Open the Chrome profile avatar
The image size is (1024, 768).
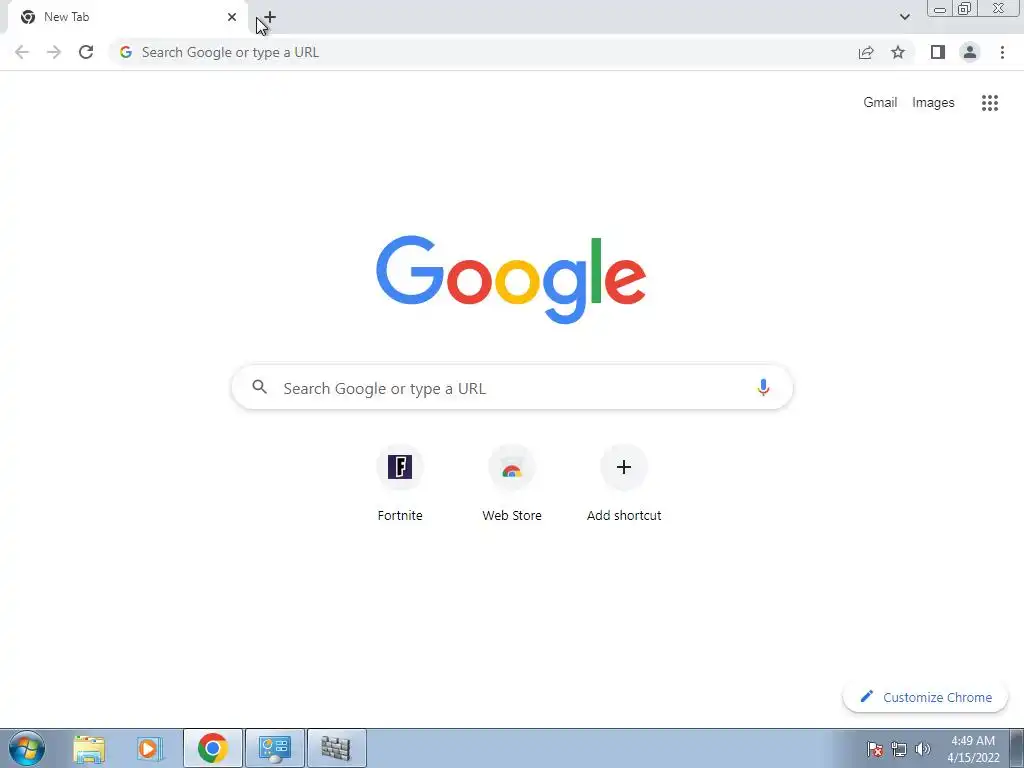pos(970,52)
